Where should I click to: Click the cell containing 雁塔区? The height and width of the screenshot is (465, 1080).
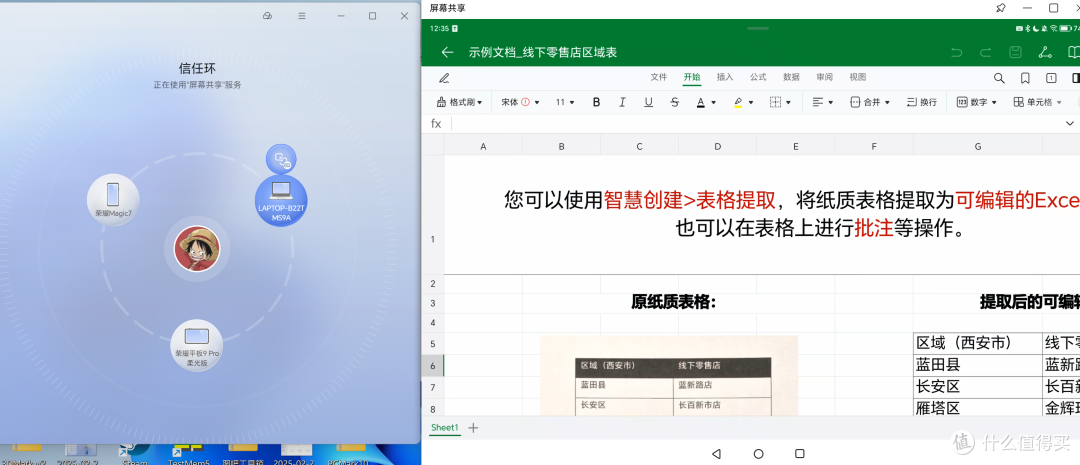(x=977, y=408)
